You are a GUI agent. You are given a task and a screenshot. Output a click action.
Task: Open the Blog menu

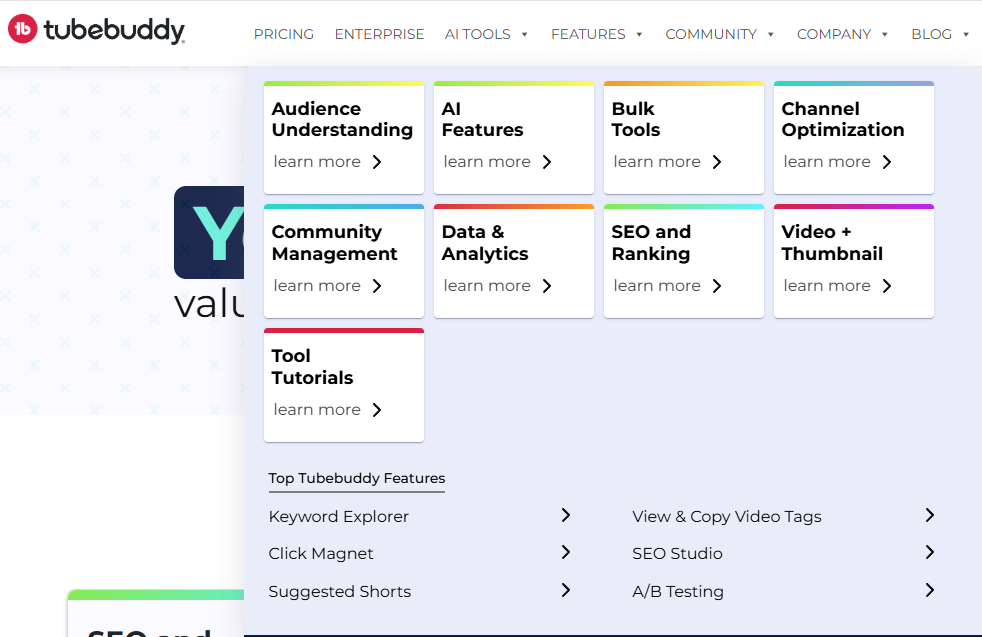(x=931, y=34)
